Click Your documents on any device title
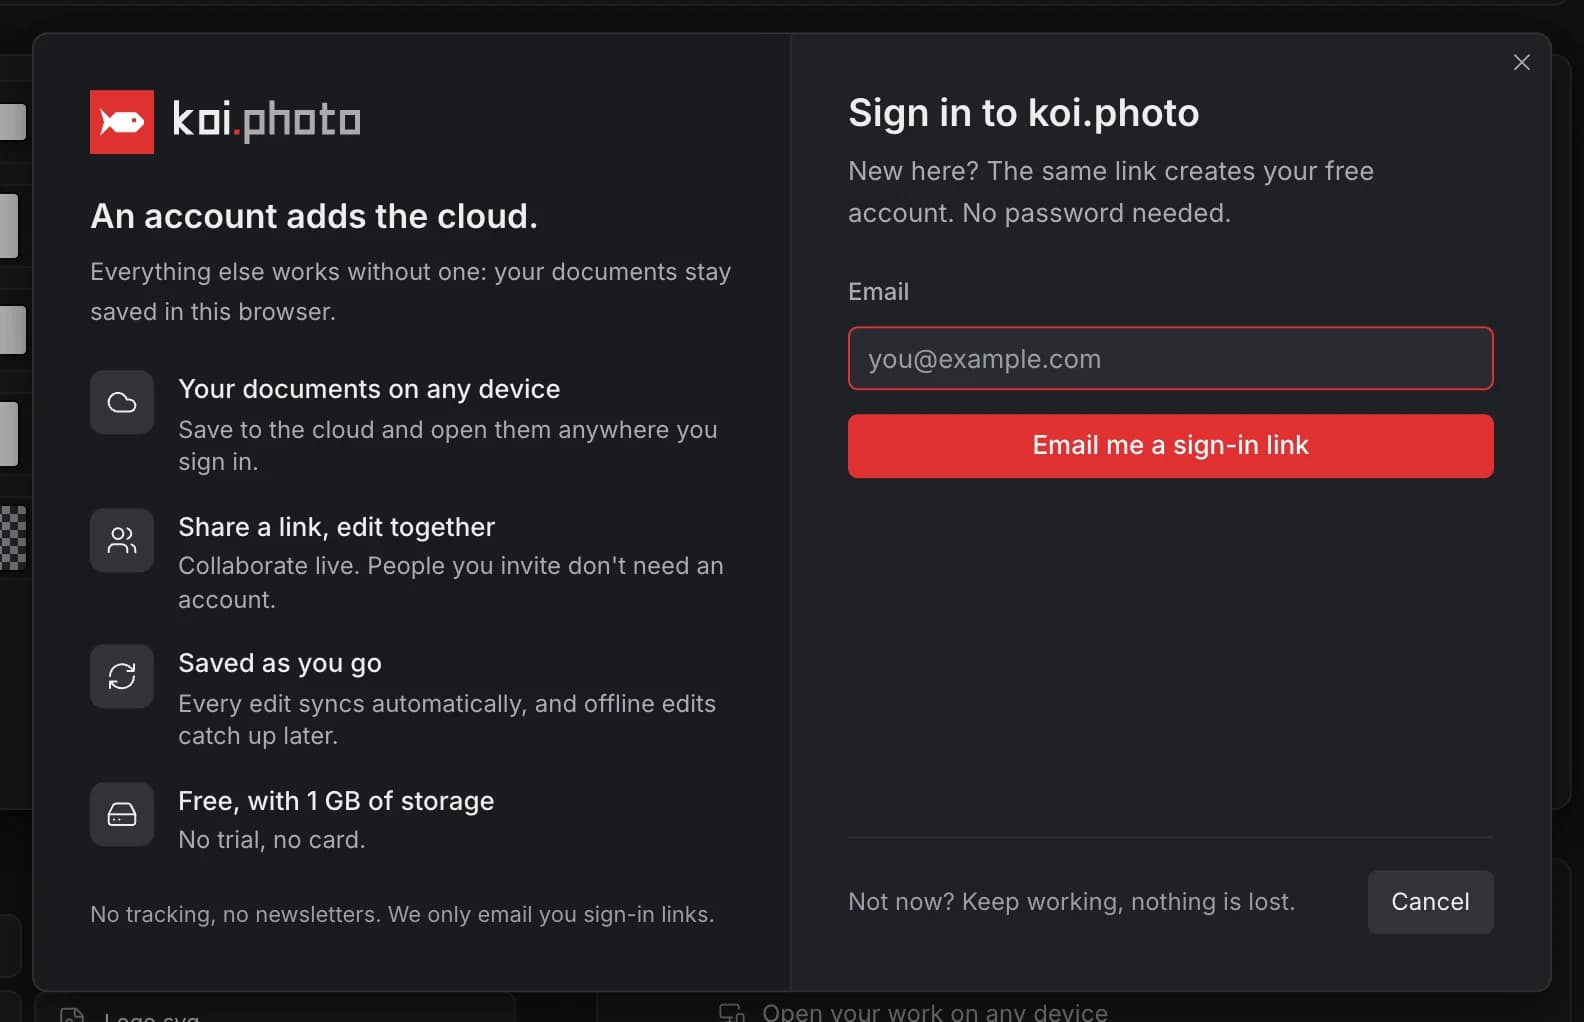The height and width of the screenshot is (1022, 1584). point(369,389)
